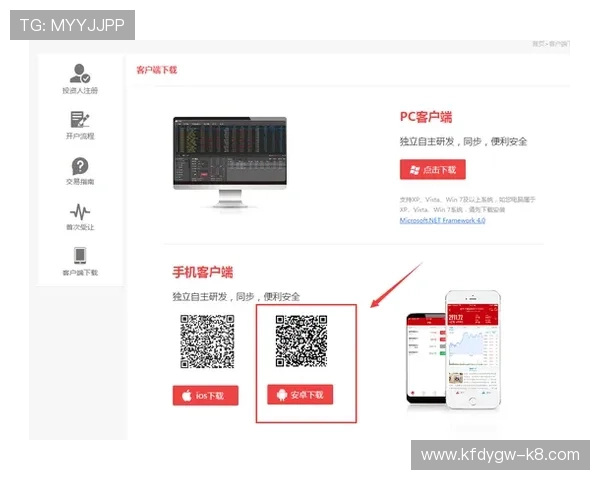Viewport: 600px width, 480px height.
Task: Open the 开户流程 account opening process icon
Action: tap(80, 119)
